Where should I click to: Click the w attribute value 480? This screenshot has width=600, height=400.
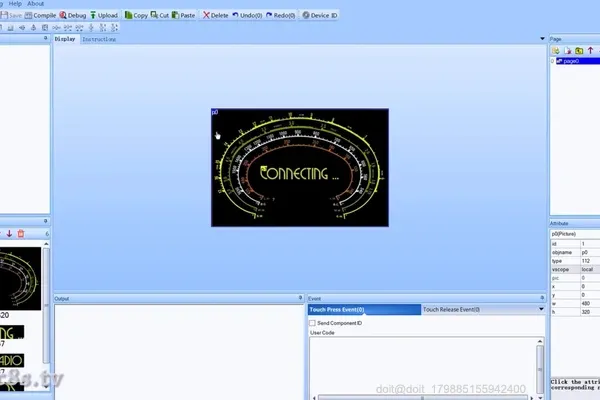tap(590, 304)
